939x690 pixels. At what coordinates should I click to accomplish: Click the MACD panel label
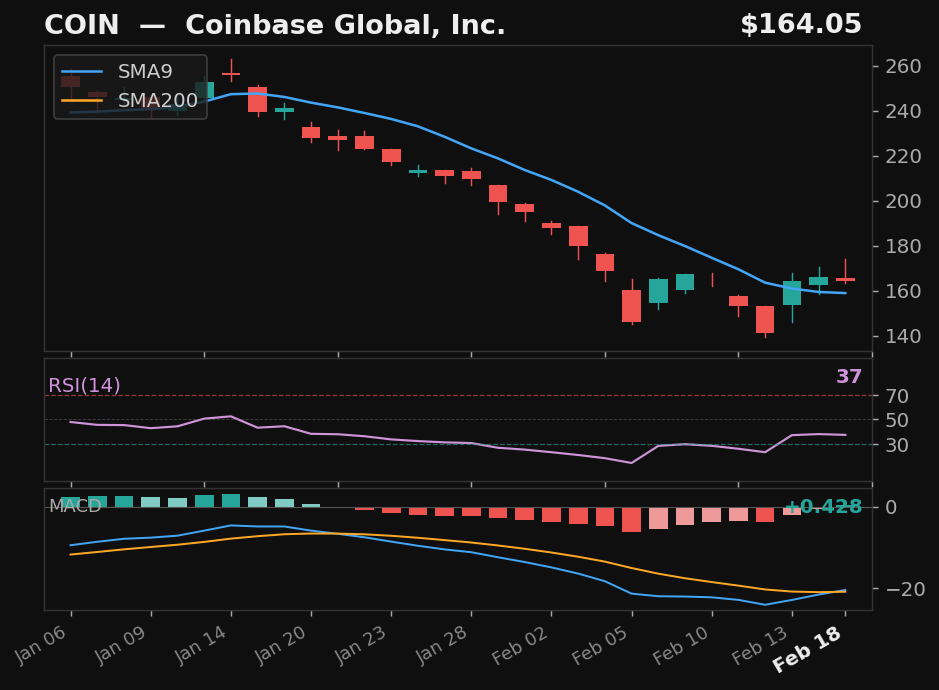tap(75, 506)
